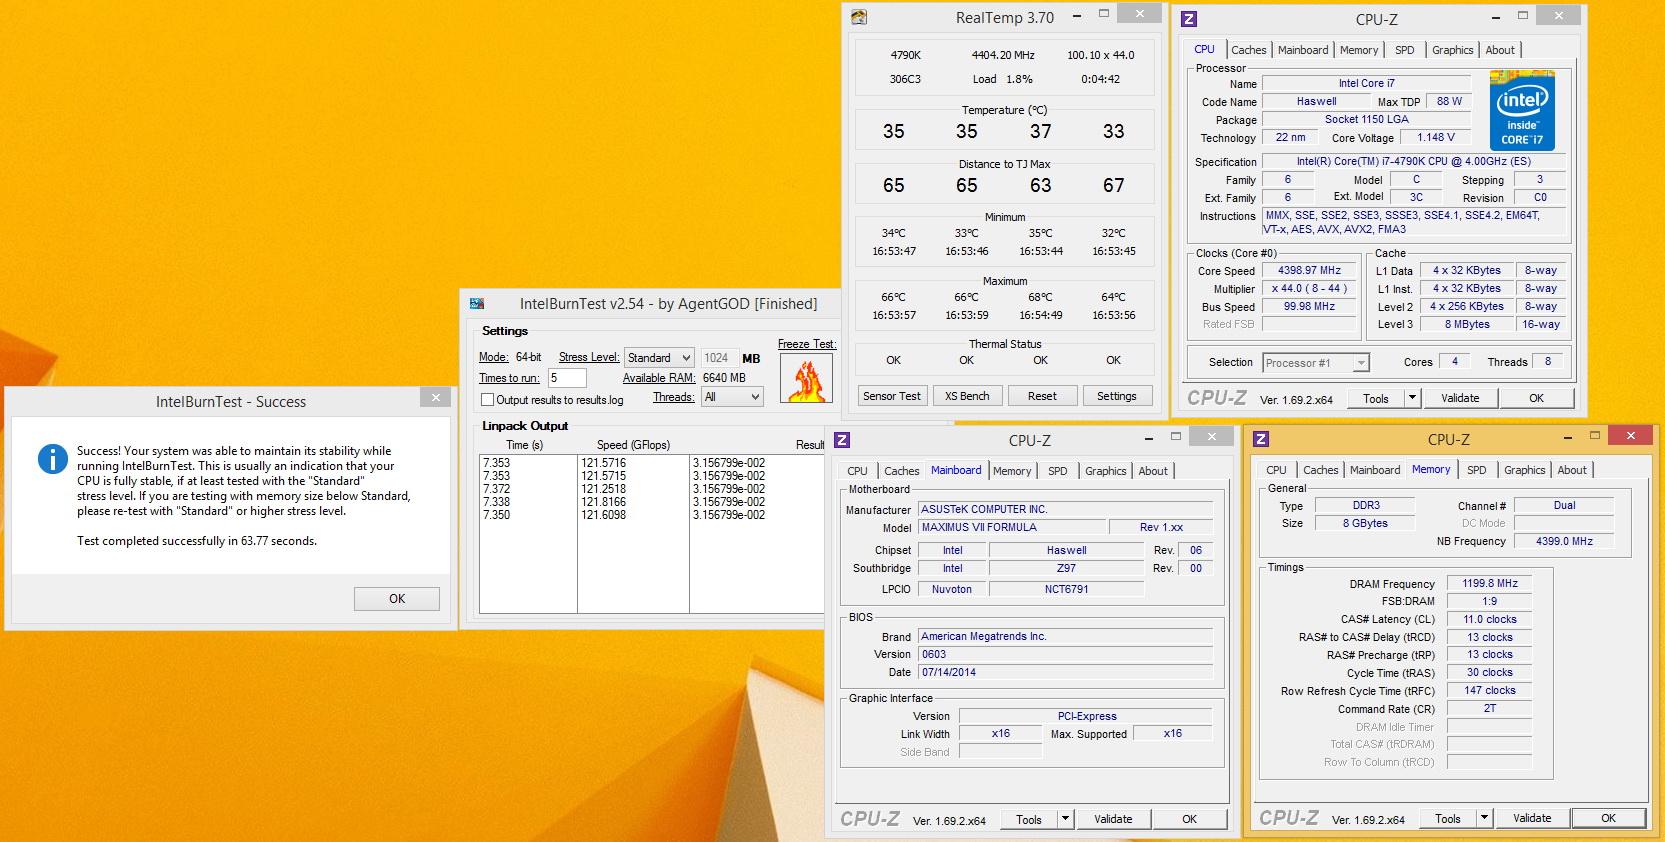Open the Threads dropdown set to All
Screen dimensions: 1665x842
732,397
